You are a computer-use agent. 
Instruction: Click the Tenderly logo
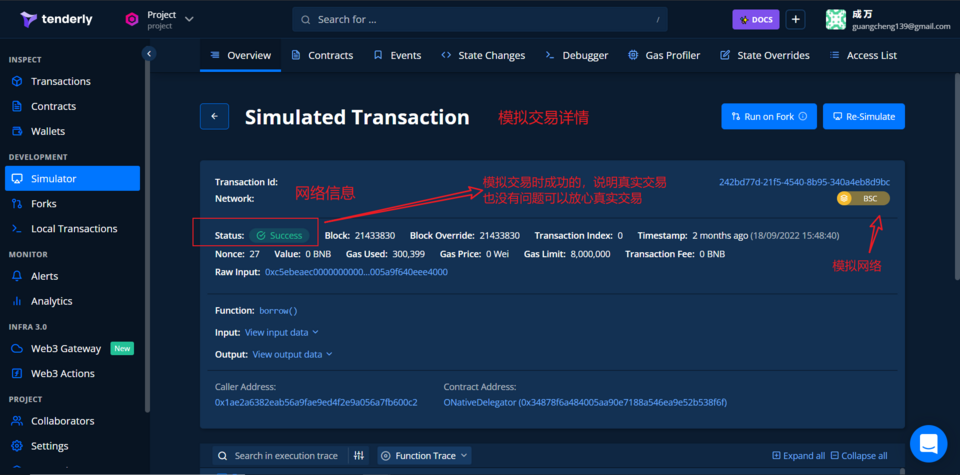tap(56, 19)
